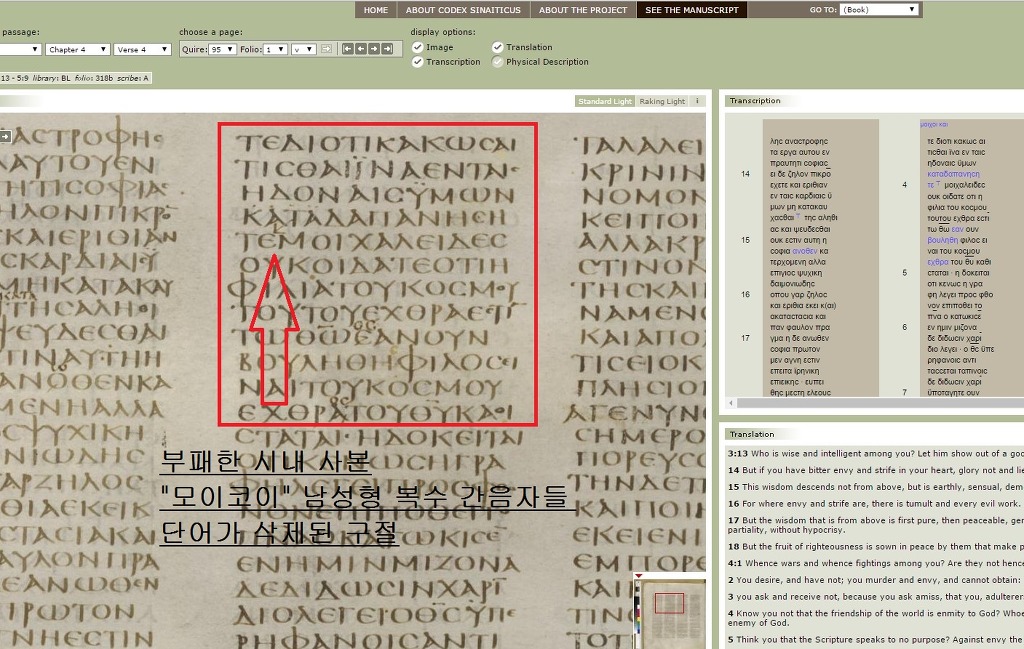Click translation verse 15 'This wisdom descends'
Image resolution: width=1024 pixels, height=649 pixels.
[x=876, y=487]
